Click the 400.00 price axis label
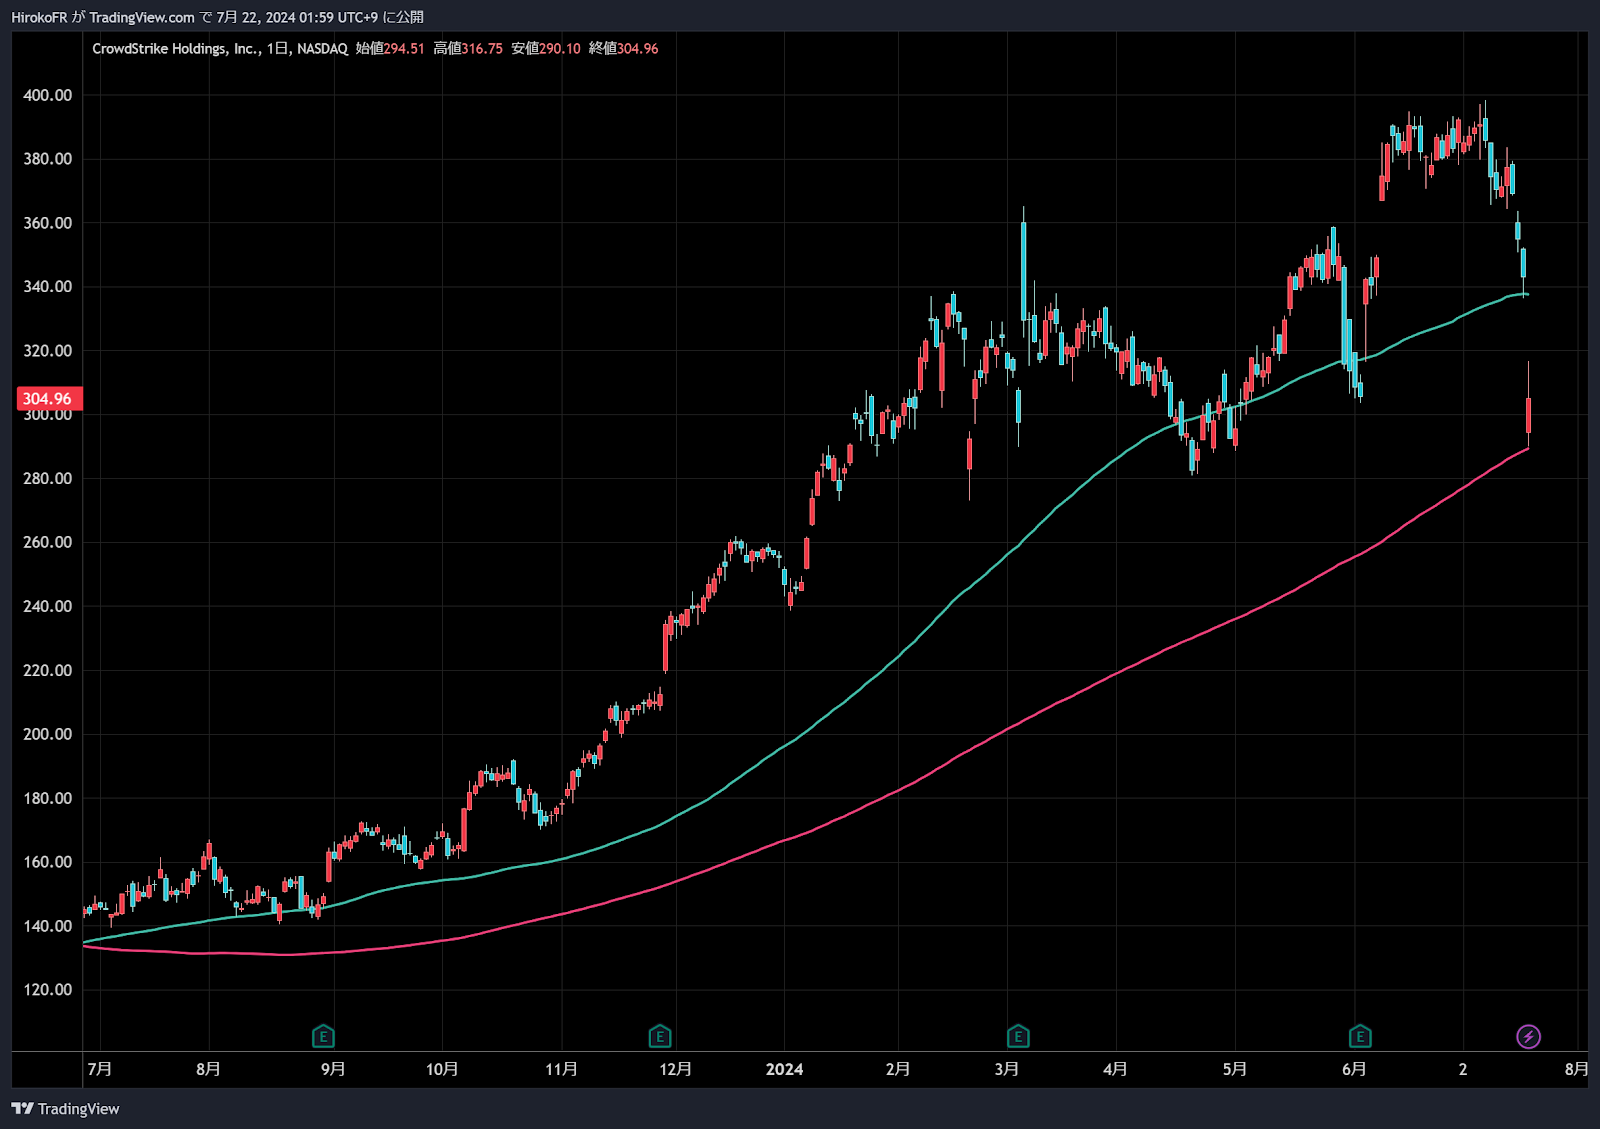The height and width of the screenshot is (1129, 1600). point(48,95)
